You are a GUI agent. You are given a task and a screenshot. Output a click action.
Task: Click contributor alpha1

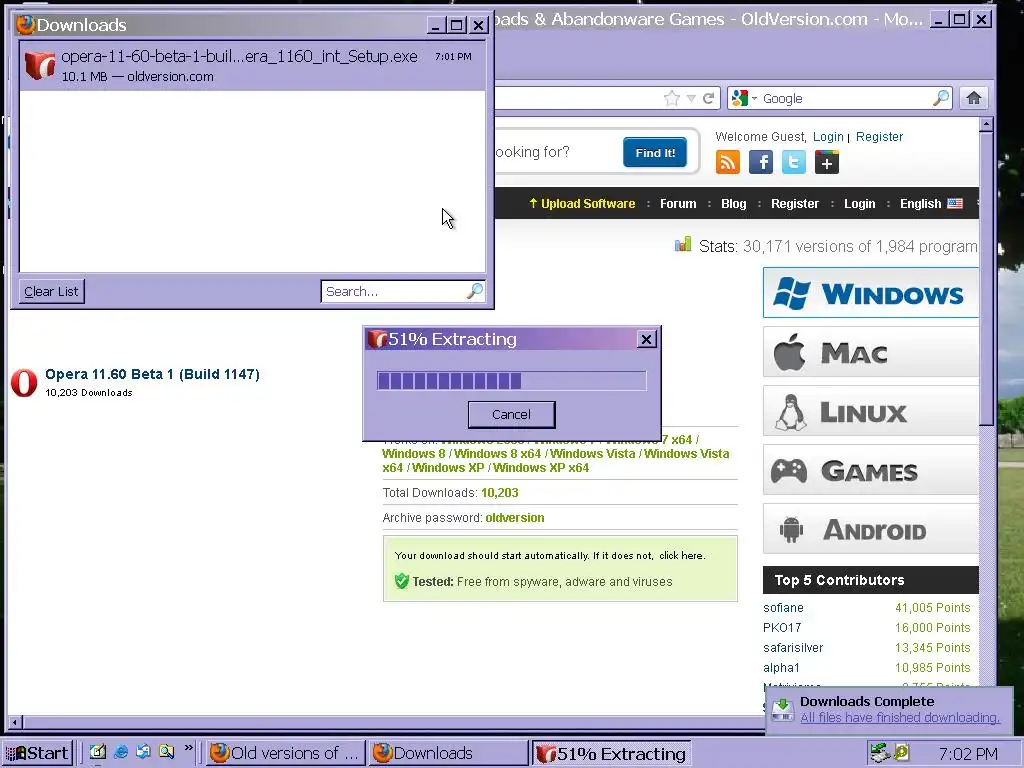click(781, 668)
